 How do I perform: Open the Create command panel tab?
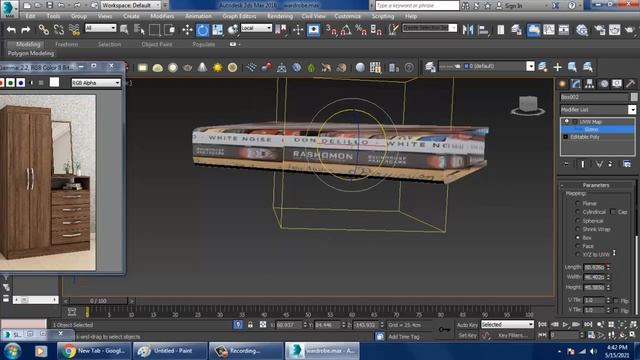coord(562,84)
